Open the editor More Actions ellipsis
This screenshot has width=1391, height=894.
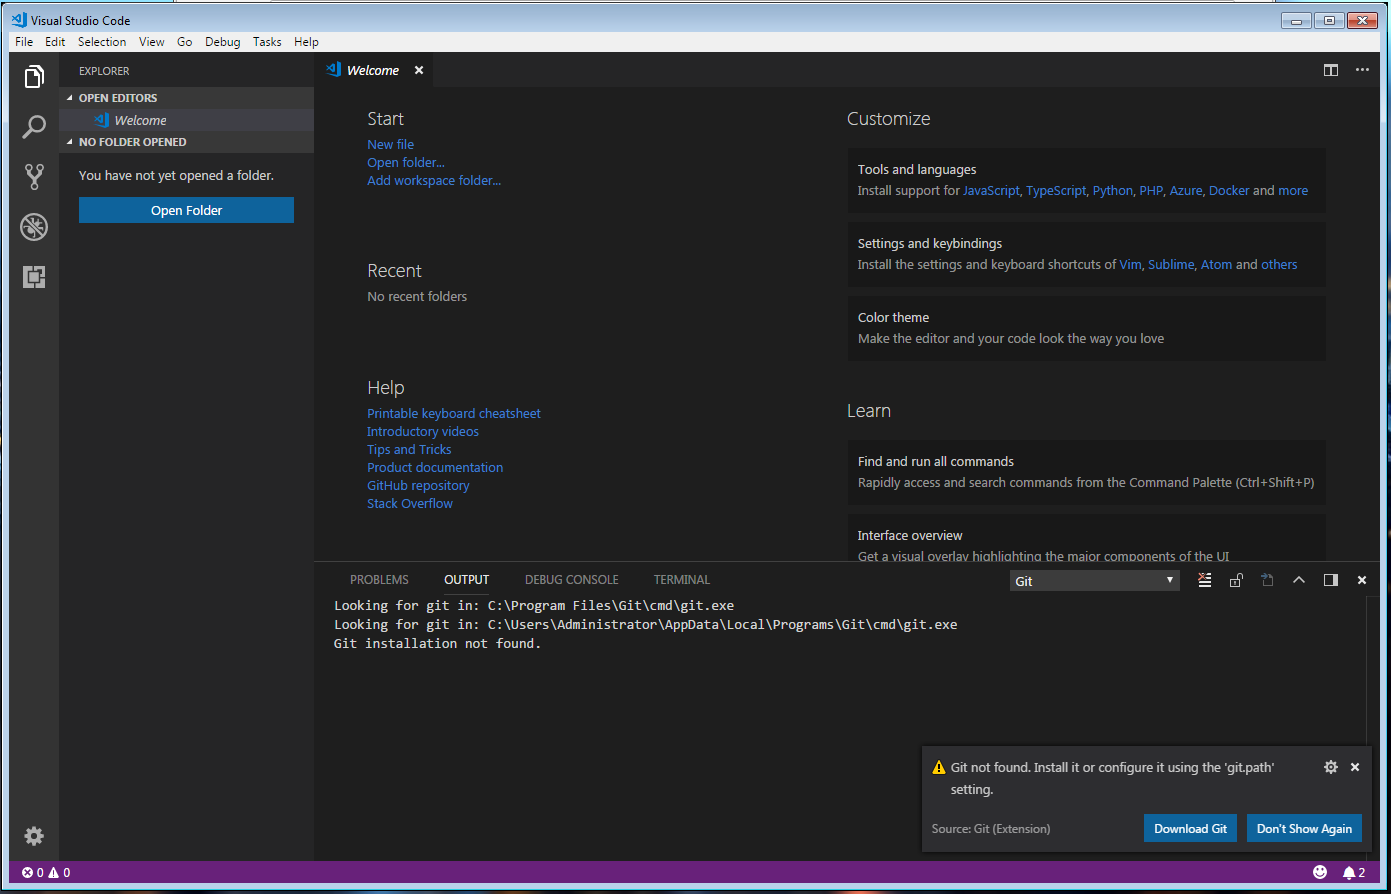click(x=1362, y=70)
